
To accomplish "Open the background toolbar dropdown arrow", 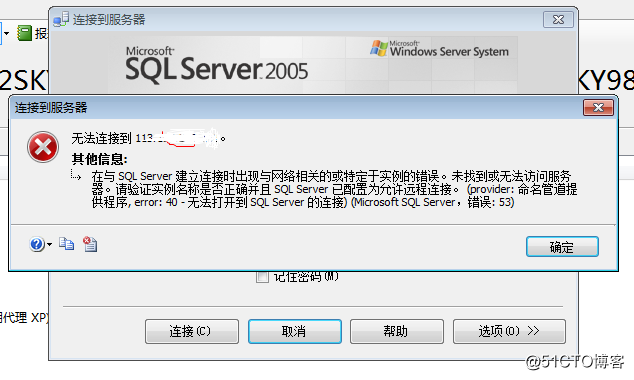I will click(x=6, y=33).
